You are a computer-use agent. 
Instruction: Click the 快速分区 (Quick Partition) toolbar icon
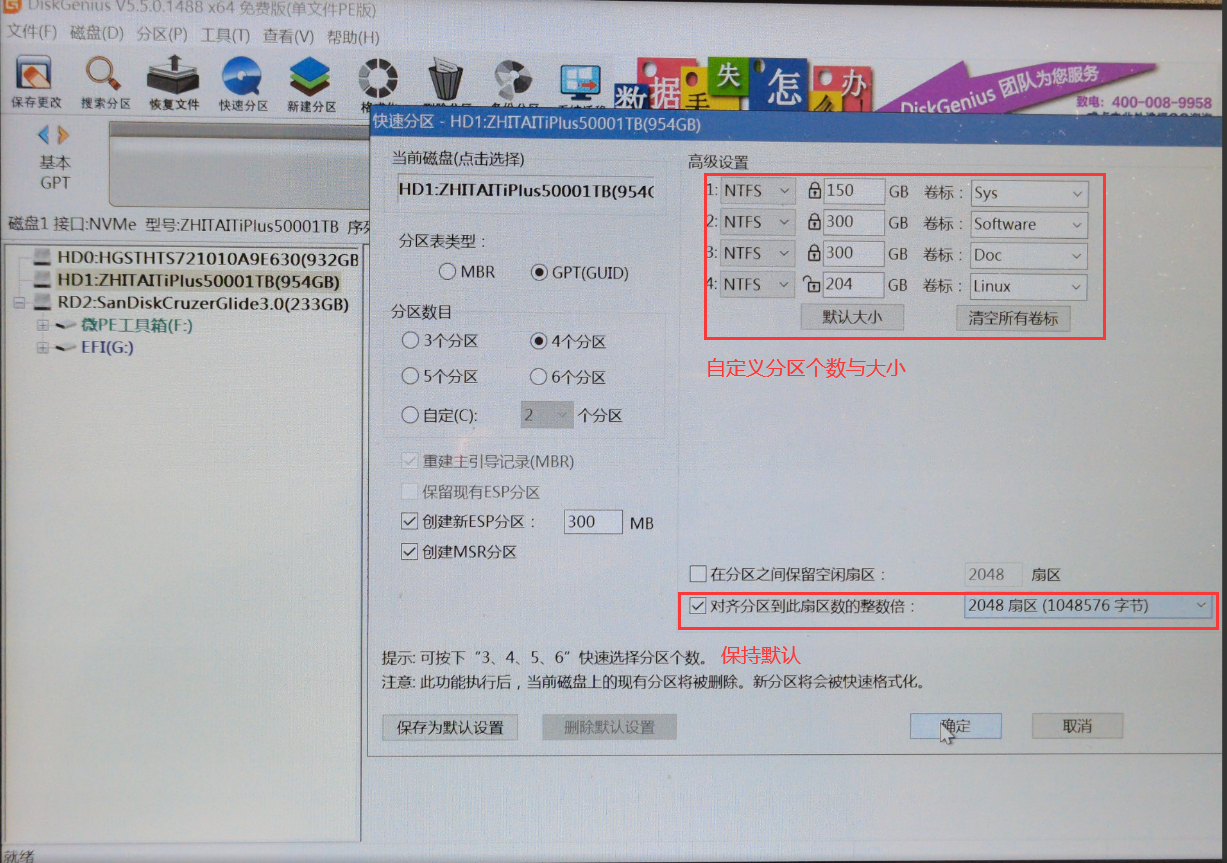(x=239, y=78)
